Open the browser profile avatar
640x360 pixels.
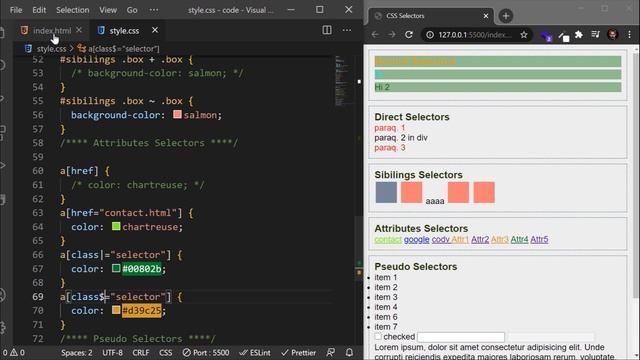[x=612, y=35]
